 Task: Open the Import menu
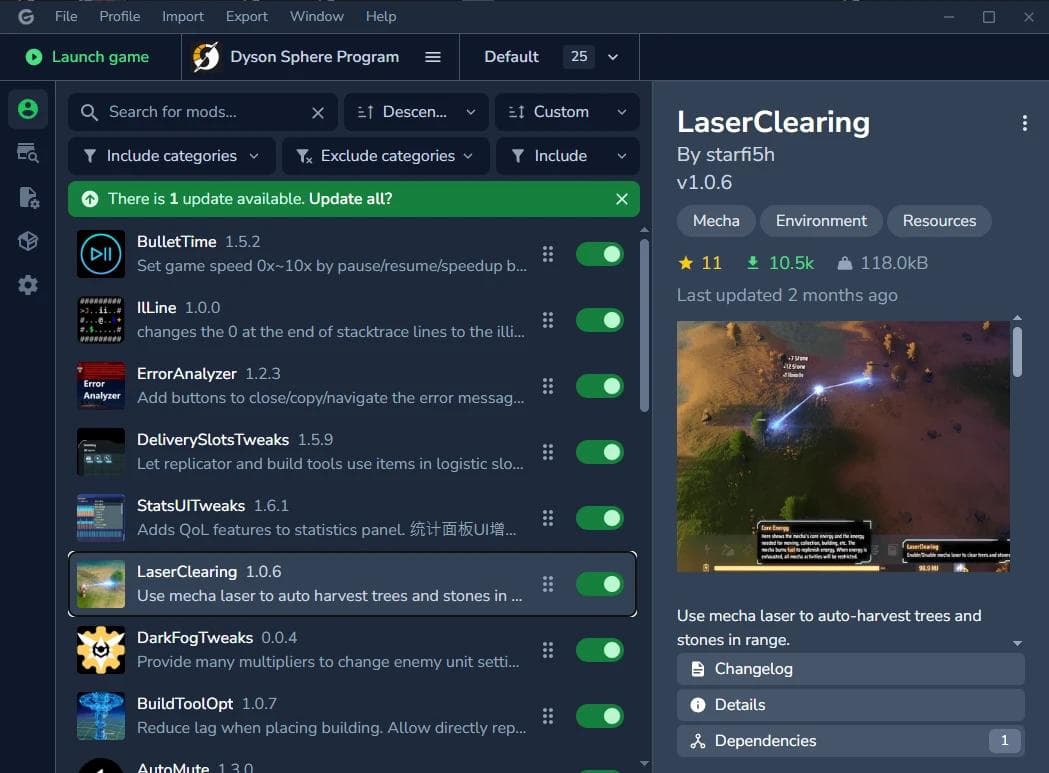[183, 16]
